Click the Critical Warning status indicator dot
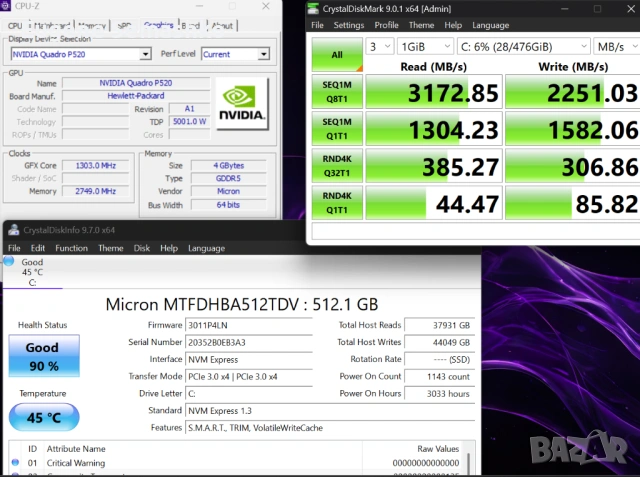 pyautogui.click(x=15, y=463)
